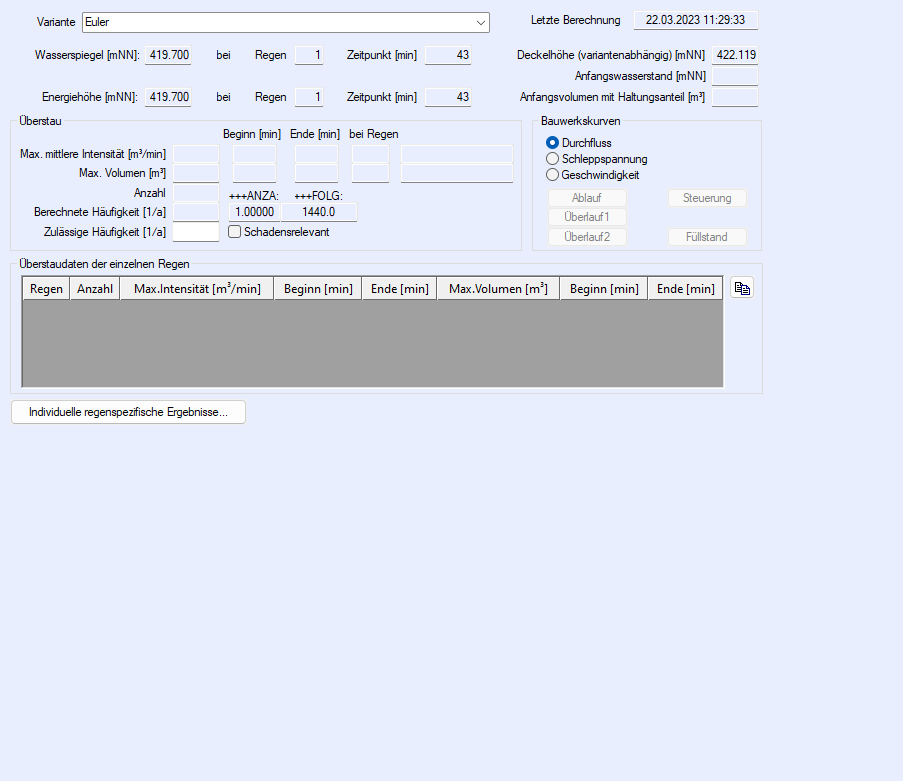Click the Max.Volumen column header
Image resolution: width=903 pixels, height=781 pixels.
(498, 289)
